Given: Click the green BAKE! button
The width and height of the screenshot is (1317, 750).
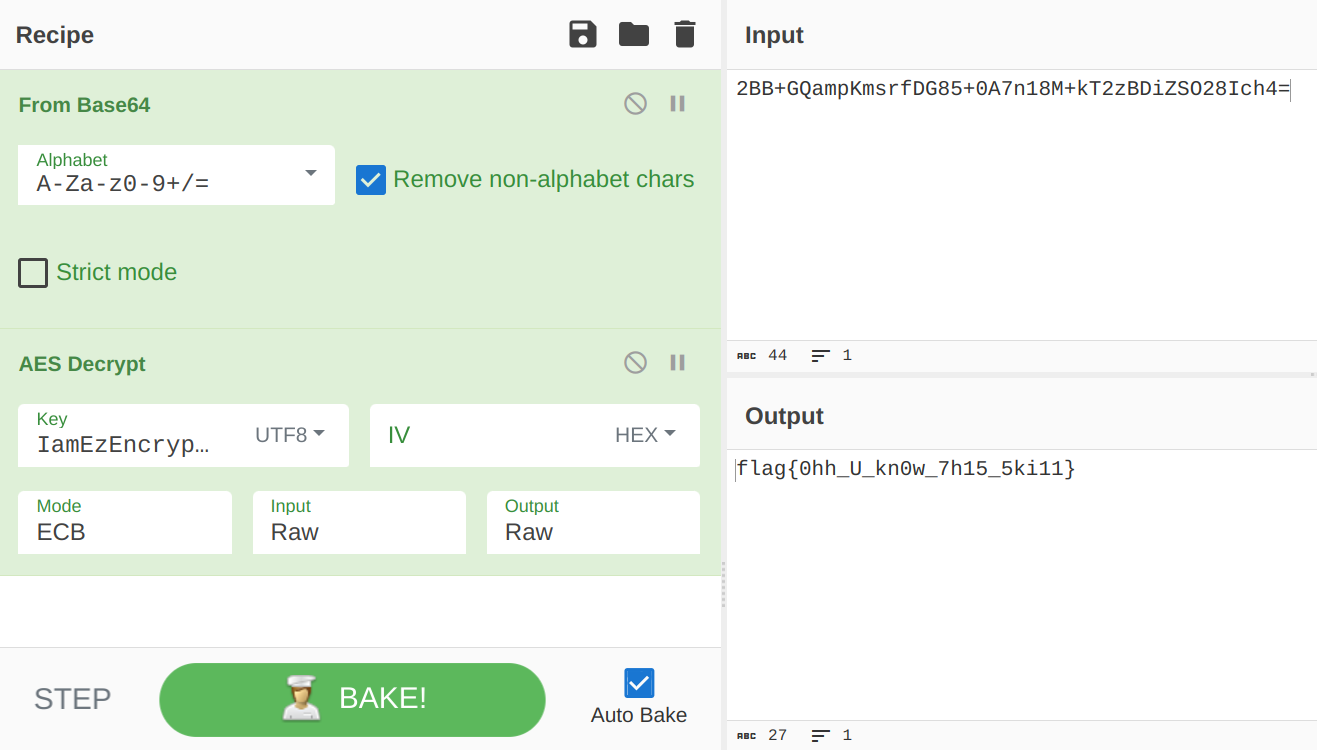Looking at the screenshot, I should 352,699.
